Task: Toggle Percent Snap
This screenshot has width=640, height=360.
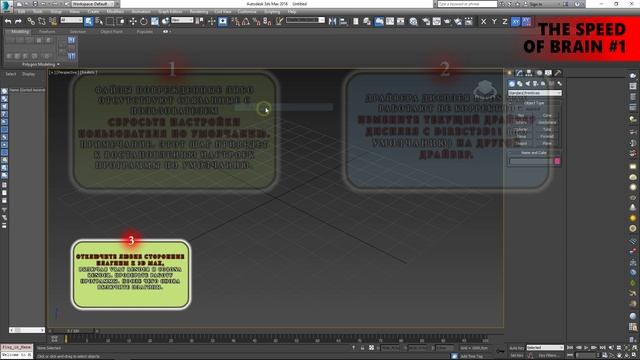Action: coord(256,21)
